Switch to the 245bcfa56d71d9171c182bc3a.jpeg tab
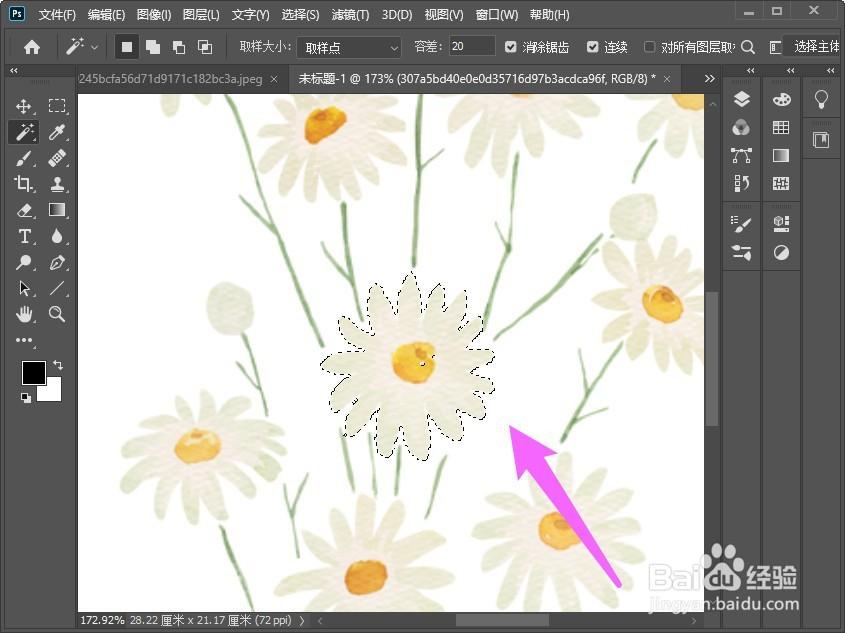This screenshot has width=845, height=633. click(170, 79)
